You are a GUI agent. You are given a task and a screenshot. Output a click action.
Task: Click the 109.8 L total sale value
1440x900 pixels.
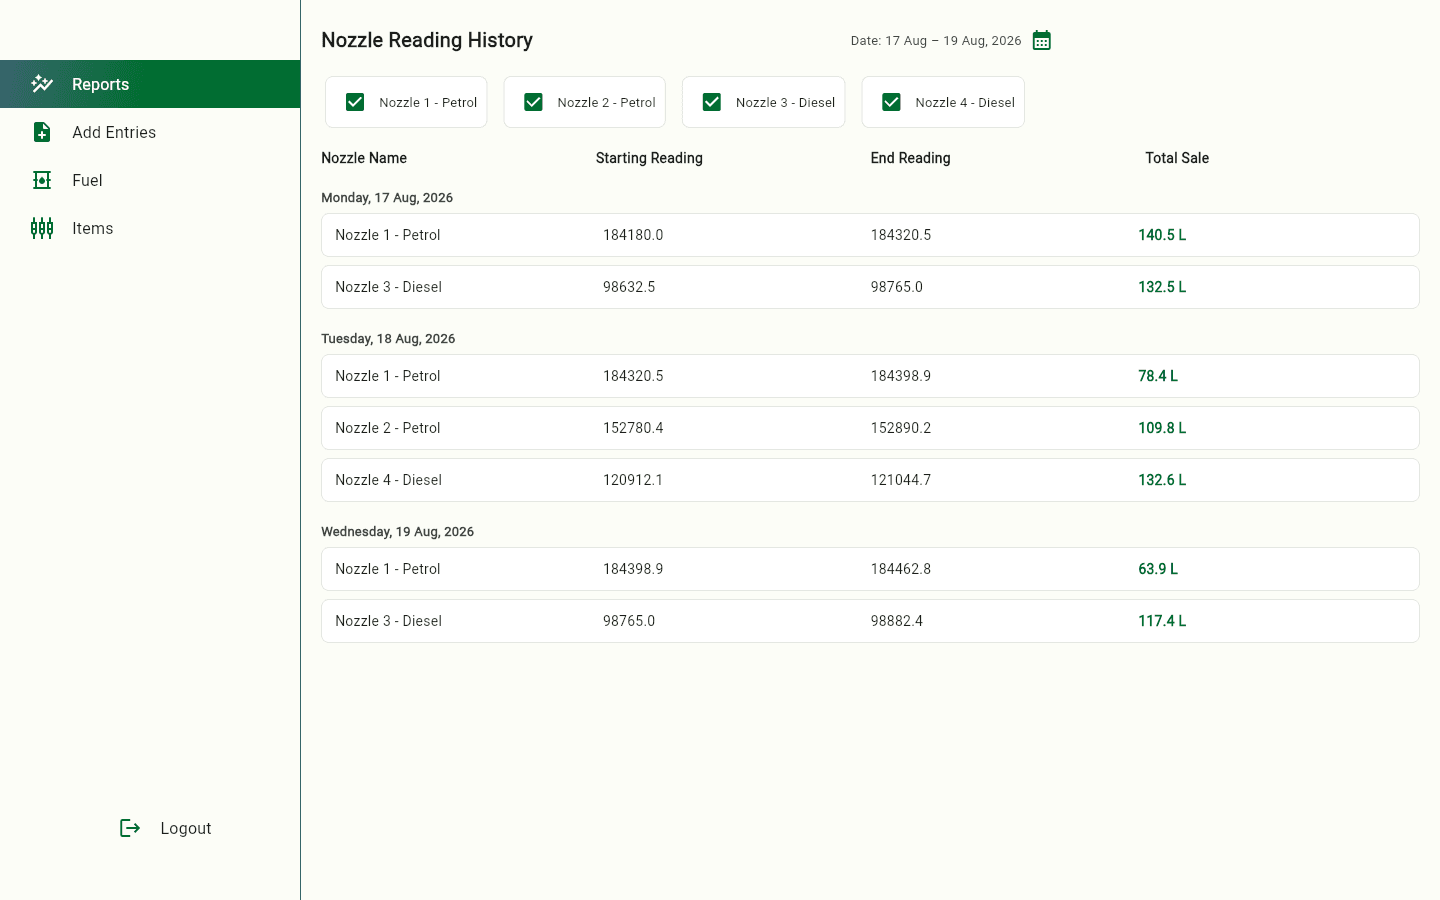coord(1162,428)
